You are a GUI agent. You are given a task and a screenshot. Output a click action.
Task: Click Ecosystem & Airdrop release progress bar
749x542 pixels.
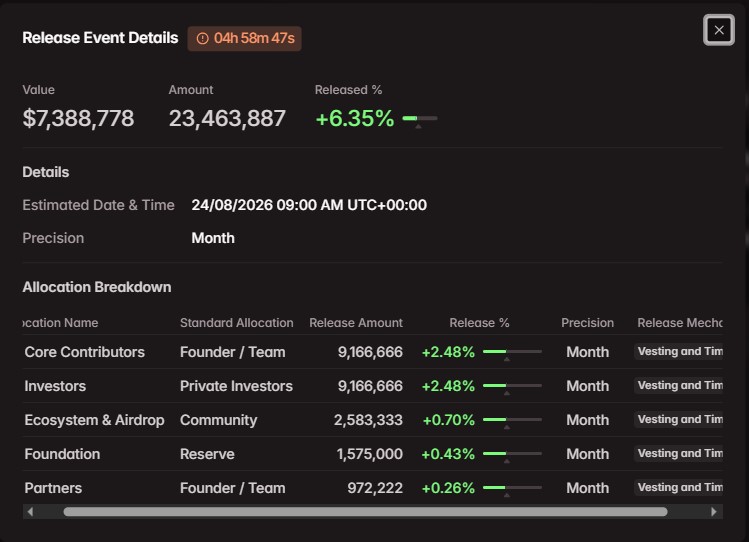pos(512,419)
